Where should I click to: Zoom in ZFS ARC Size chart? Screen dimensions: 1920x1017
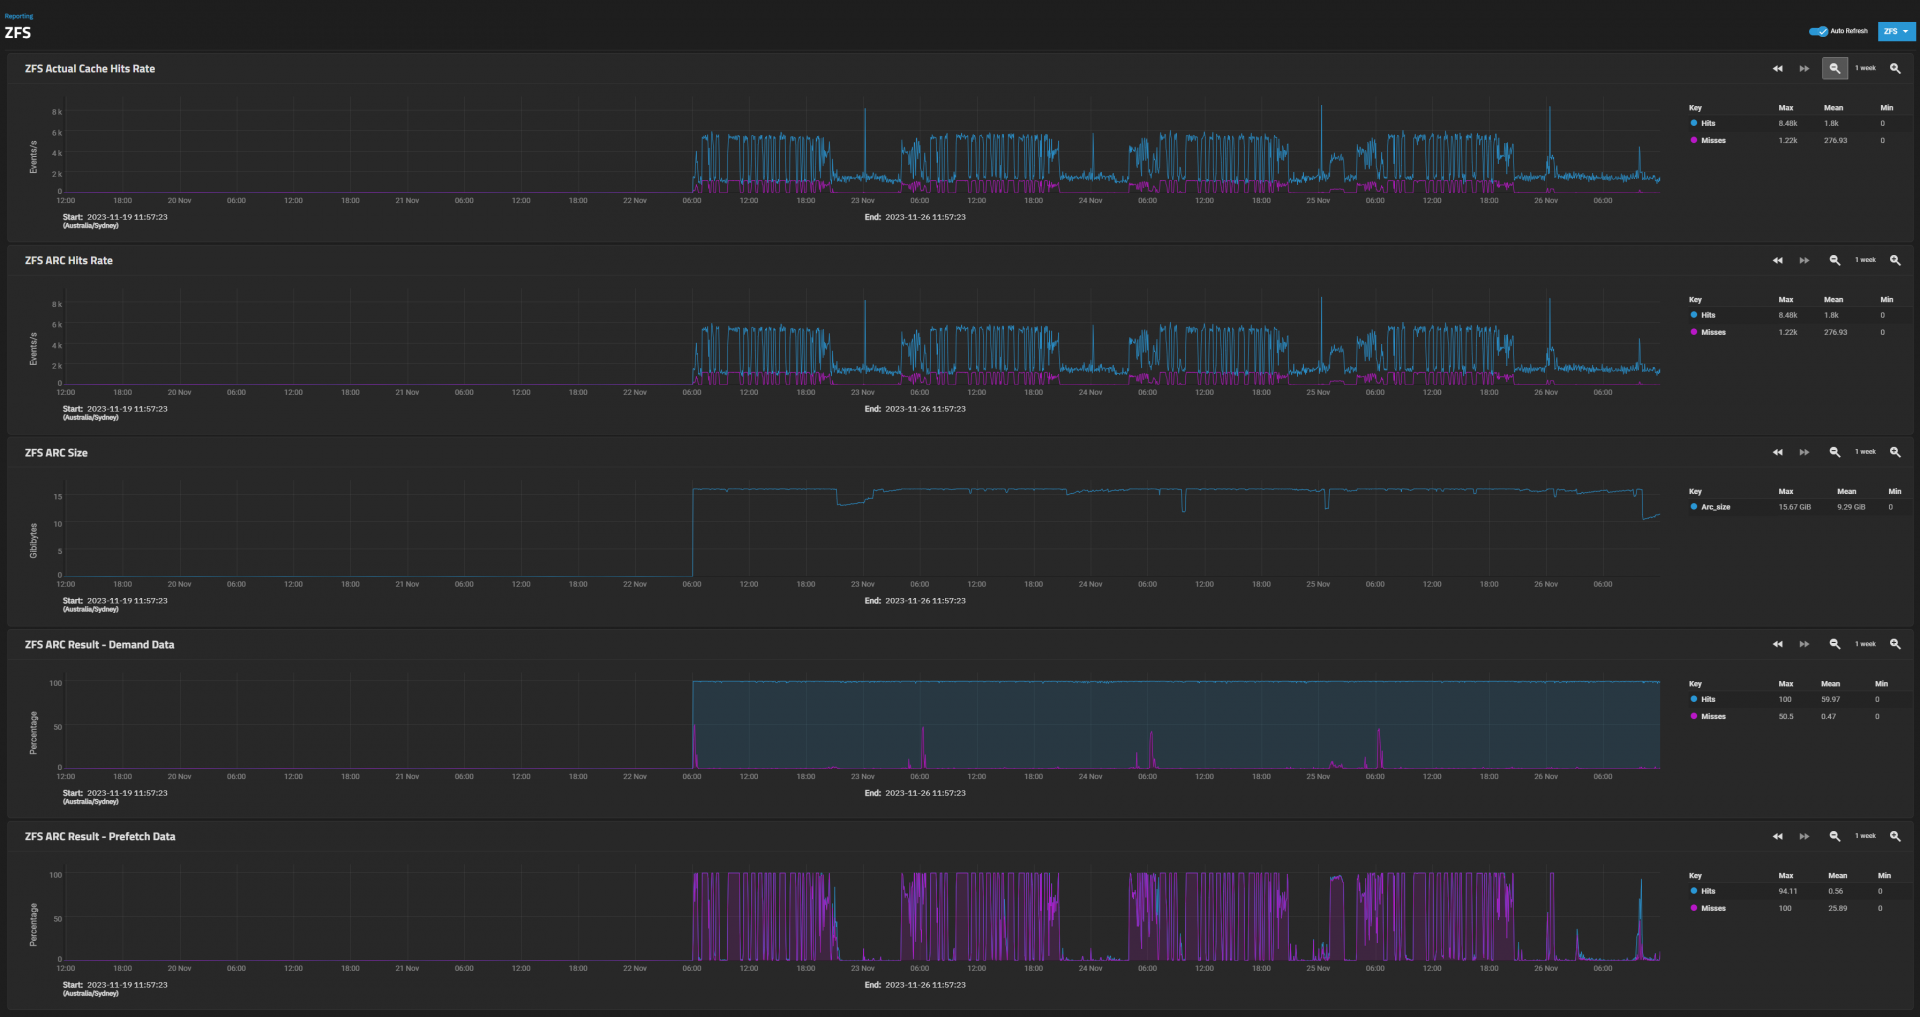click(x=1895, y=453)
